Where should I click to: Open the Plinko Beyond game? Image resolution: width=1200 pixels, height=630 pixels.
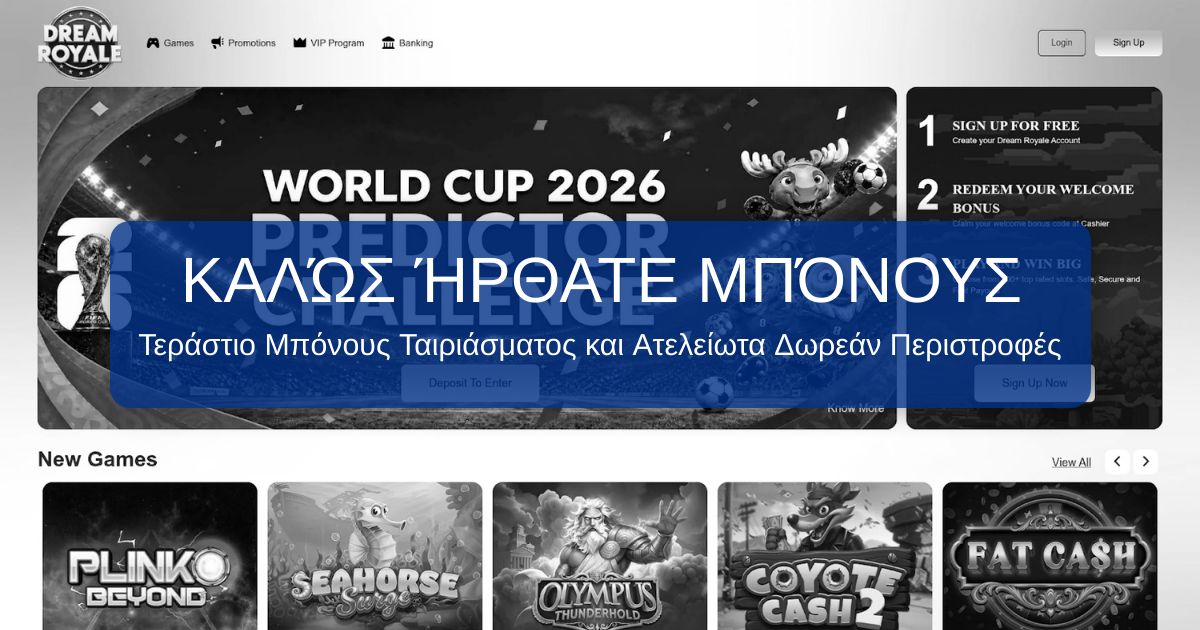[x=150, y=556]
